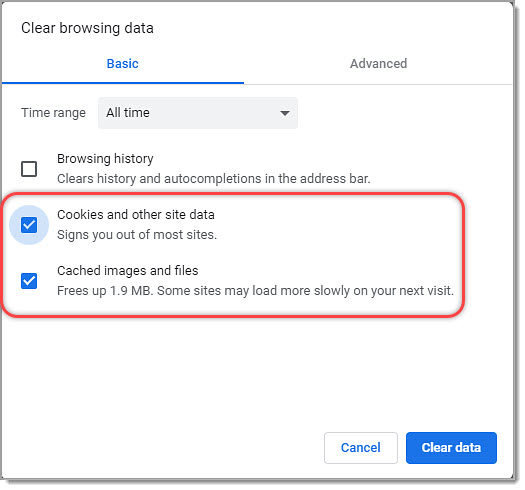Click the Cookies and other site data label
The image size is (525, 490).
[136, 215]
